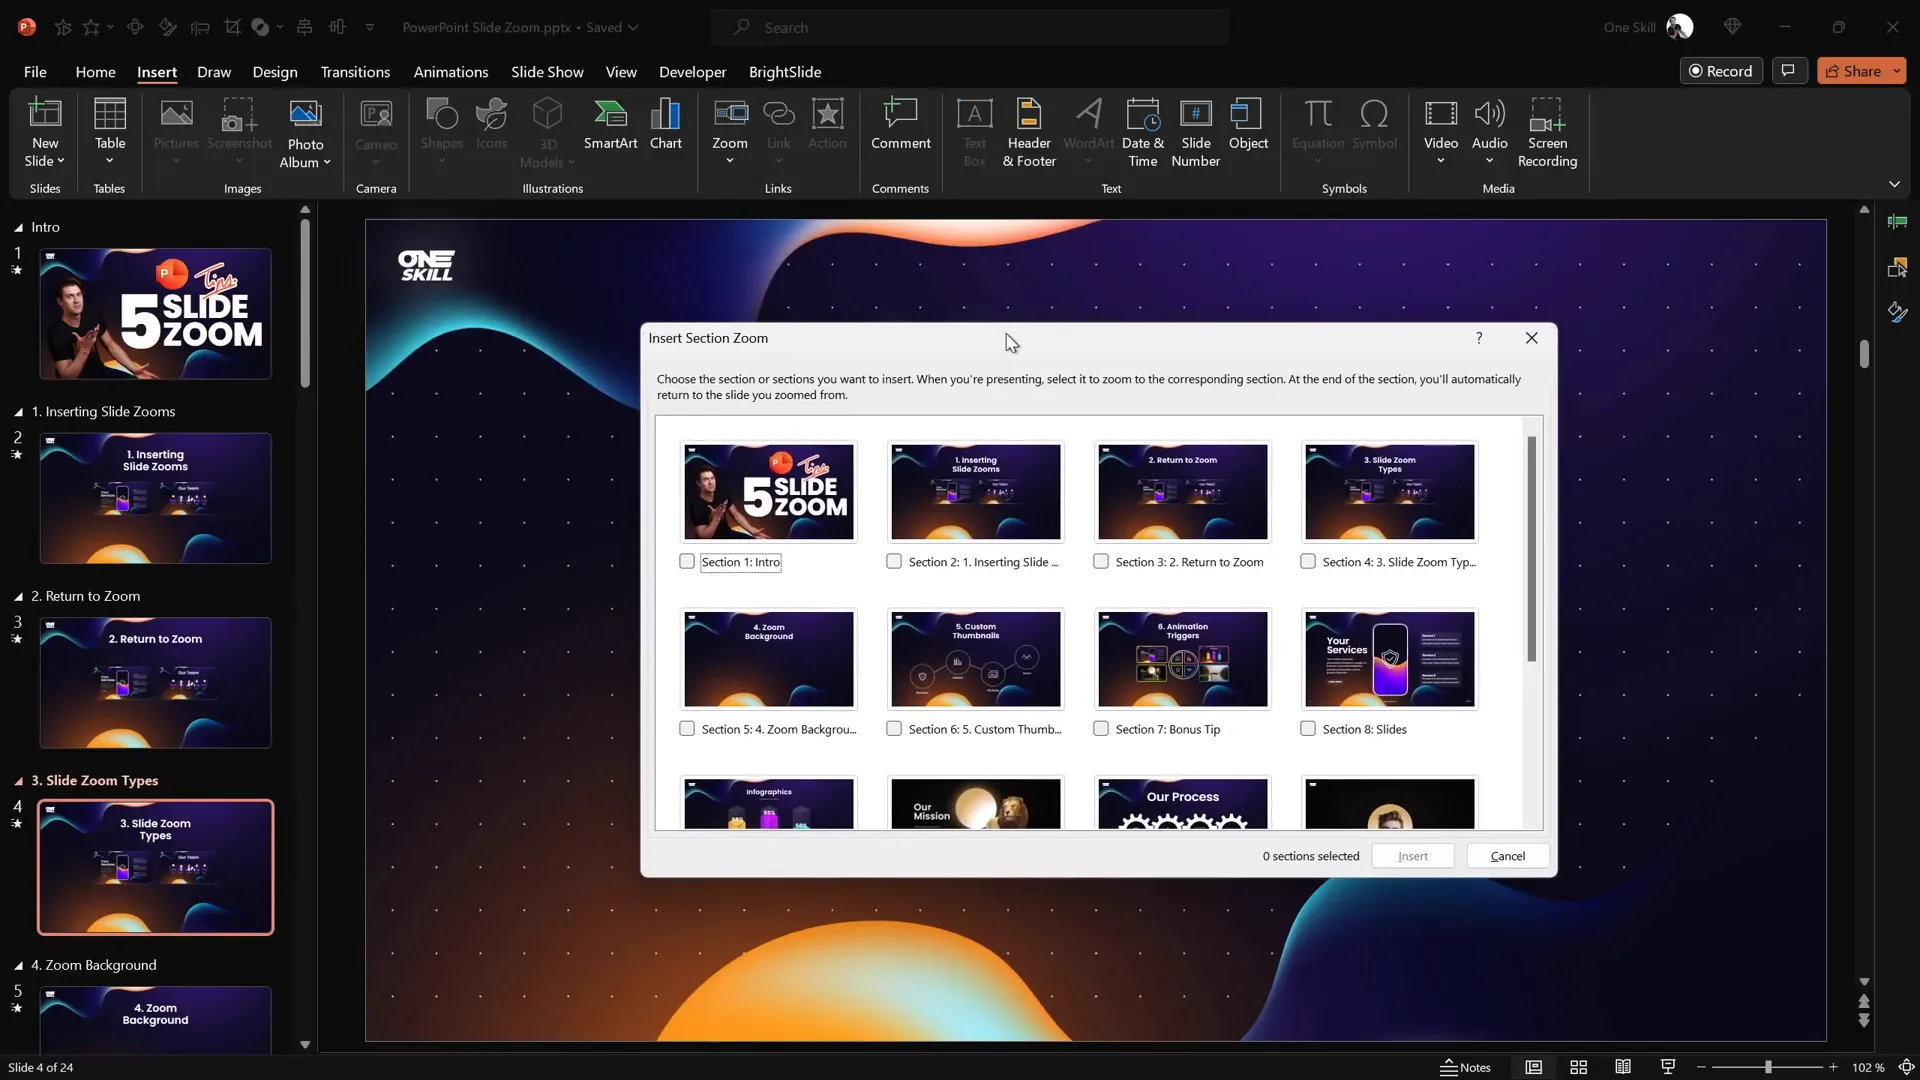The width and height of the screenshot is (1920, 1080).
Task: Click the dialog's vertical scrollbar
Action: (1531, 549)
